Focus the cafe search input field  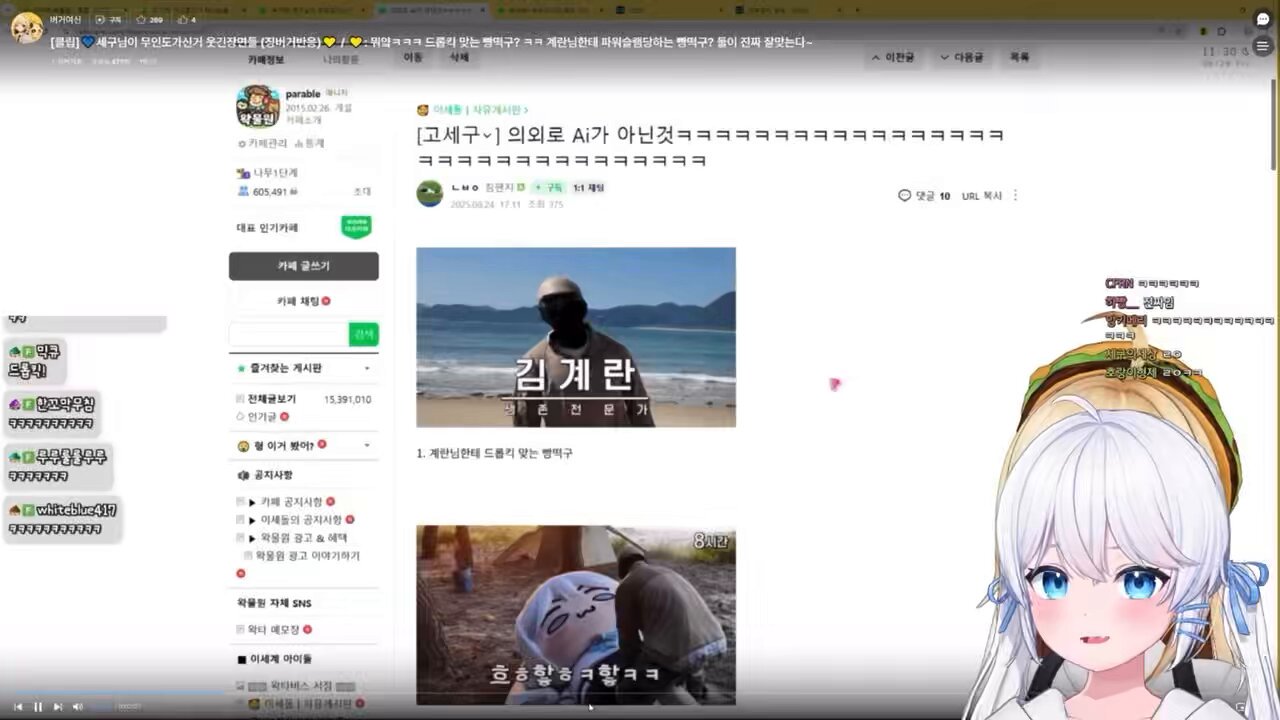tap(289, 335)
